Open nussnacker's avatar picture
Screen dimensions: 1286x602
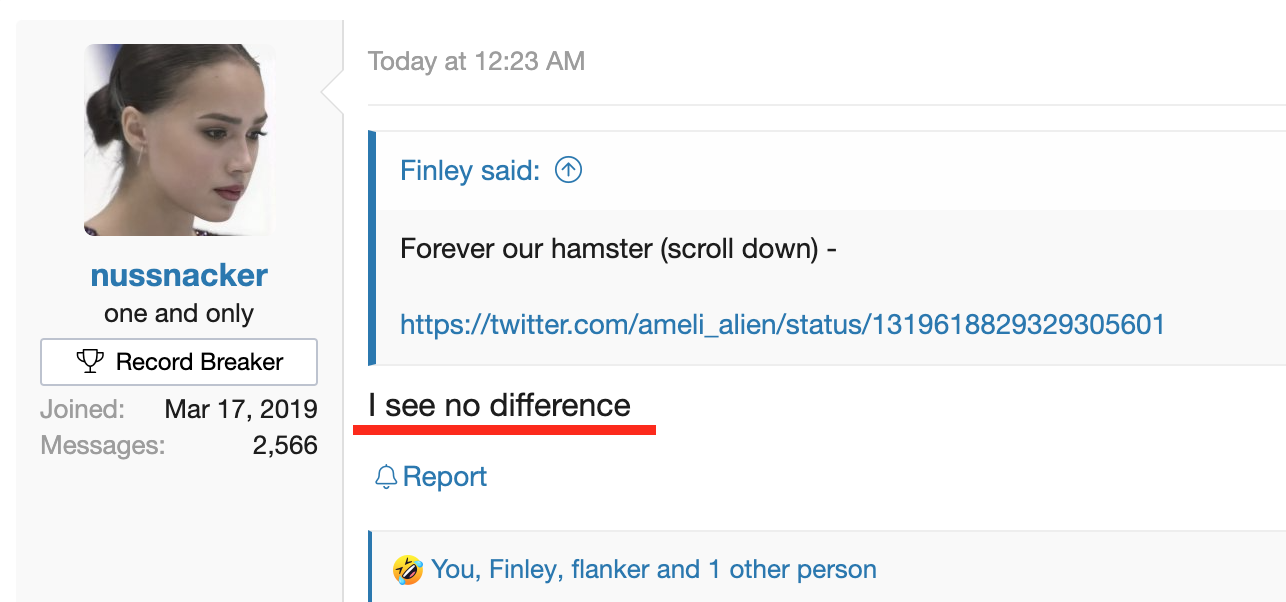(179, 140)
